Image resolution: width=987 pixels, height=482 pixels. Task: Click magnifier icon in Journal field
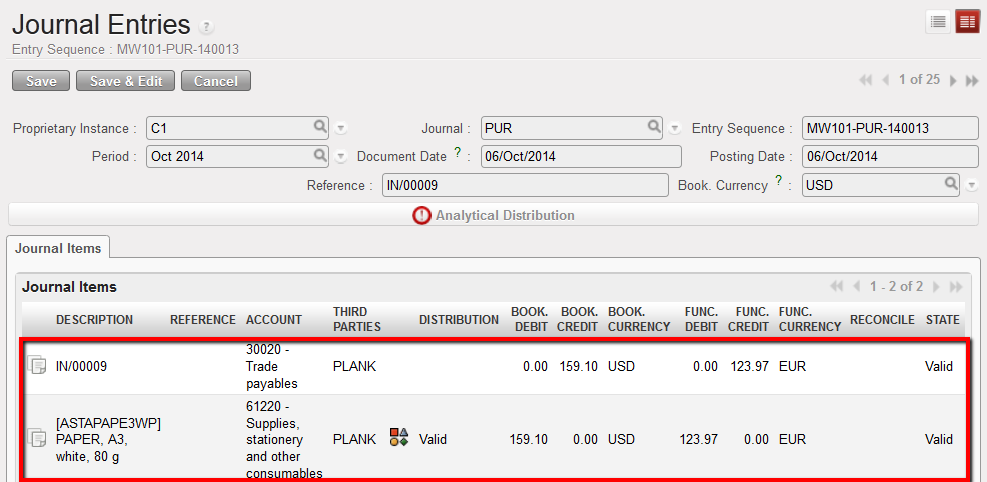(x=654, y=127)
